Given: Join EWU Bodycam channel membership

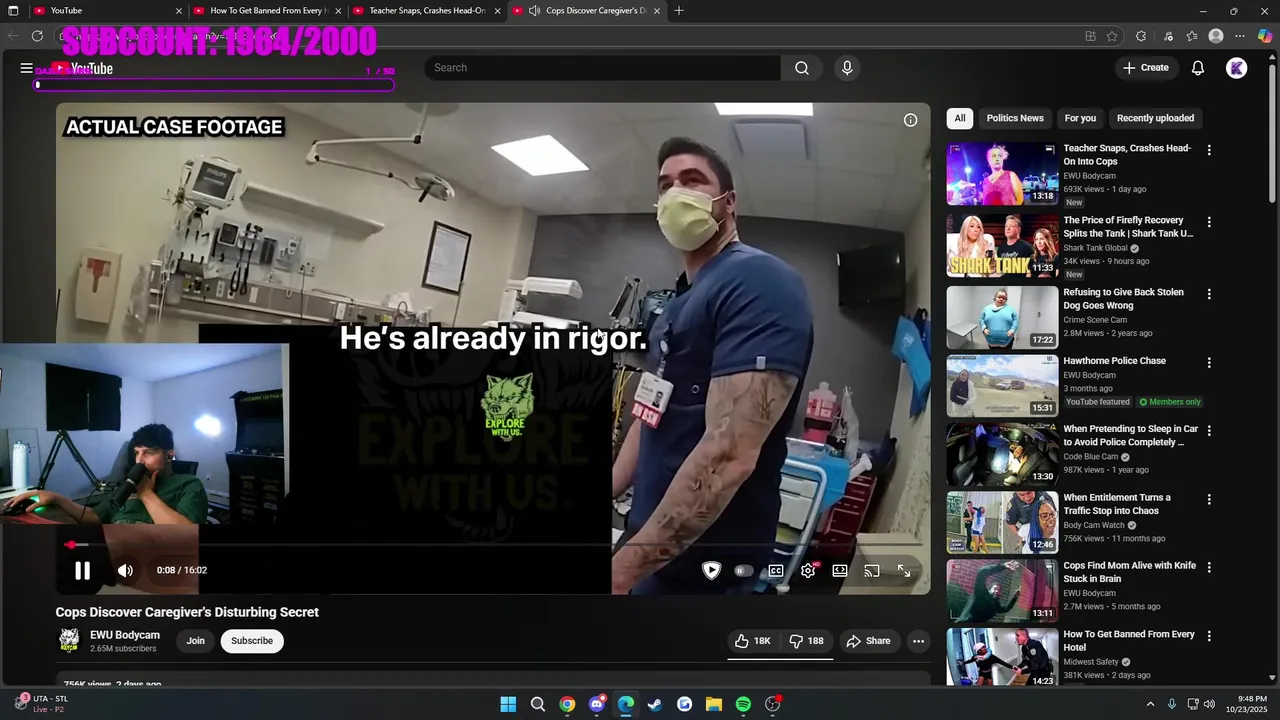Looking at the screenshot, I should pos(195,641).
